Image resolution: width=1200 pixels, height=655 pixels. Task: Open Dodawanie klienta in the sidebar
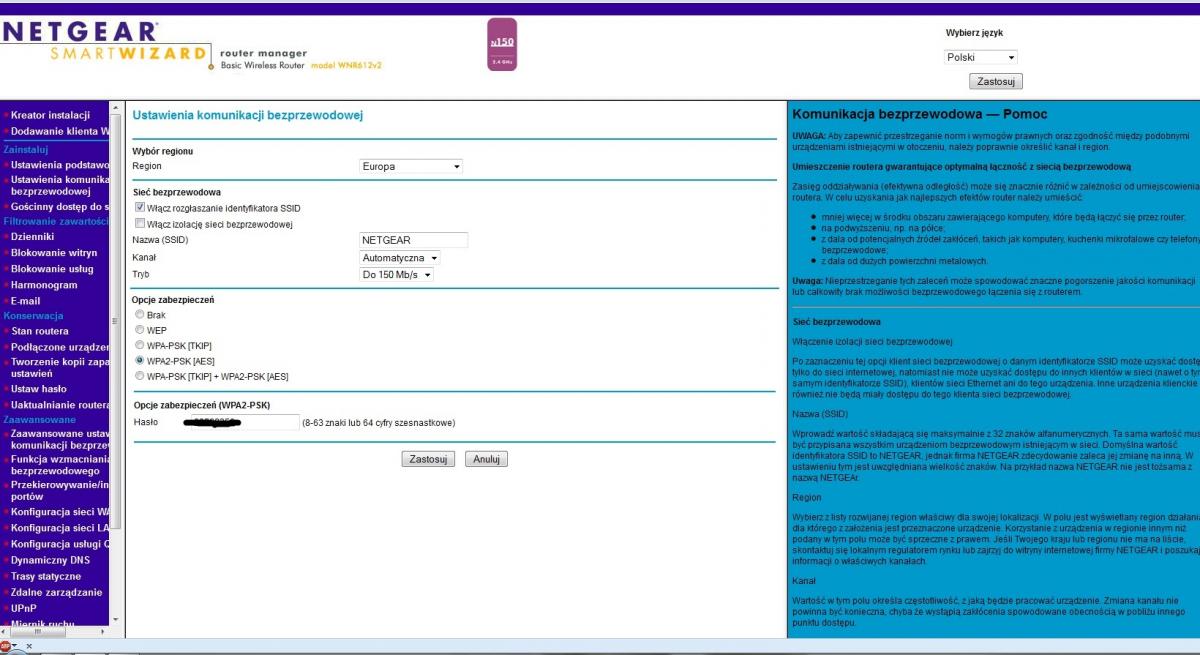tap(59, 131)
